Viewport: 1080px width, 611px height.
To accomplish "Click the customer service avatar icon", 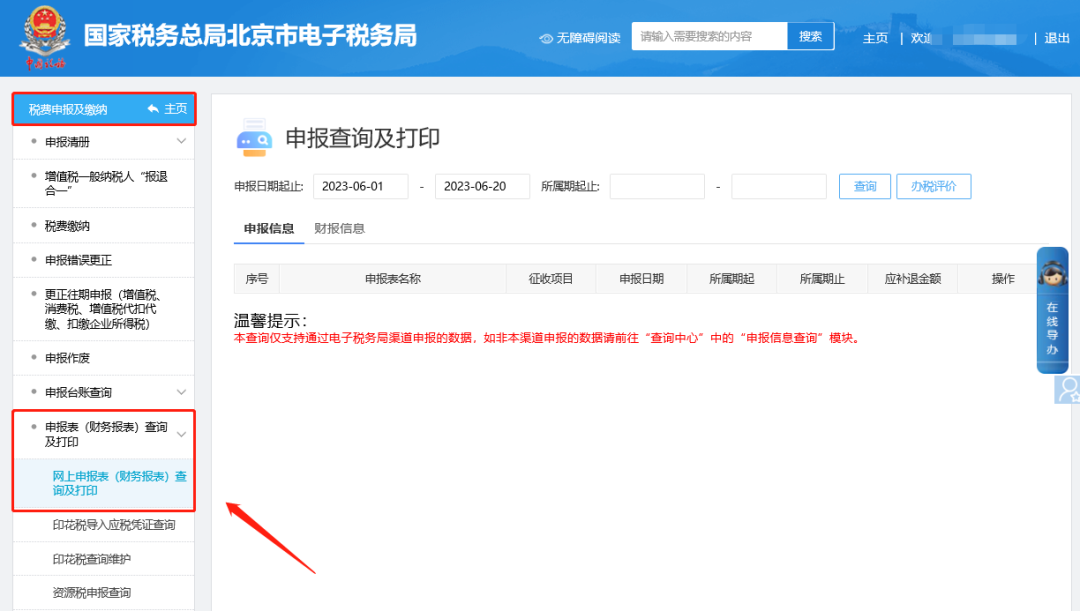I will click(x=1068, y=389).
